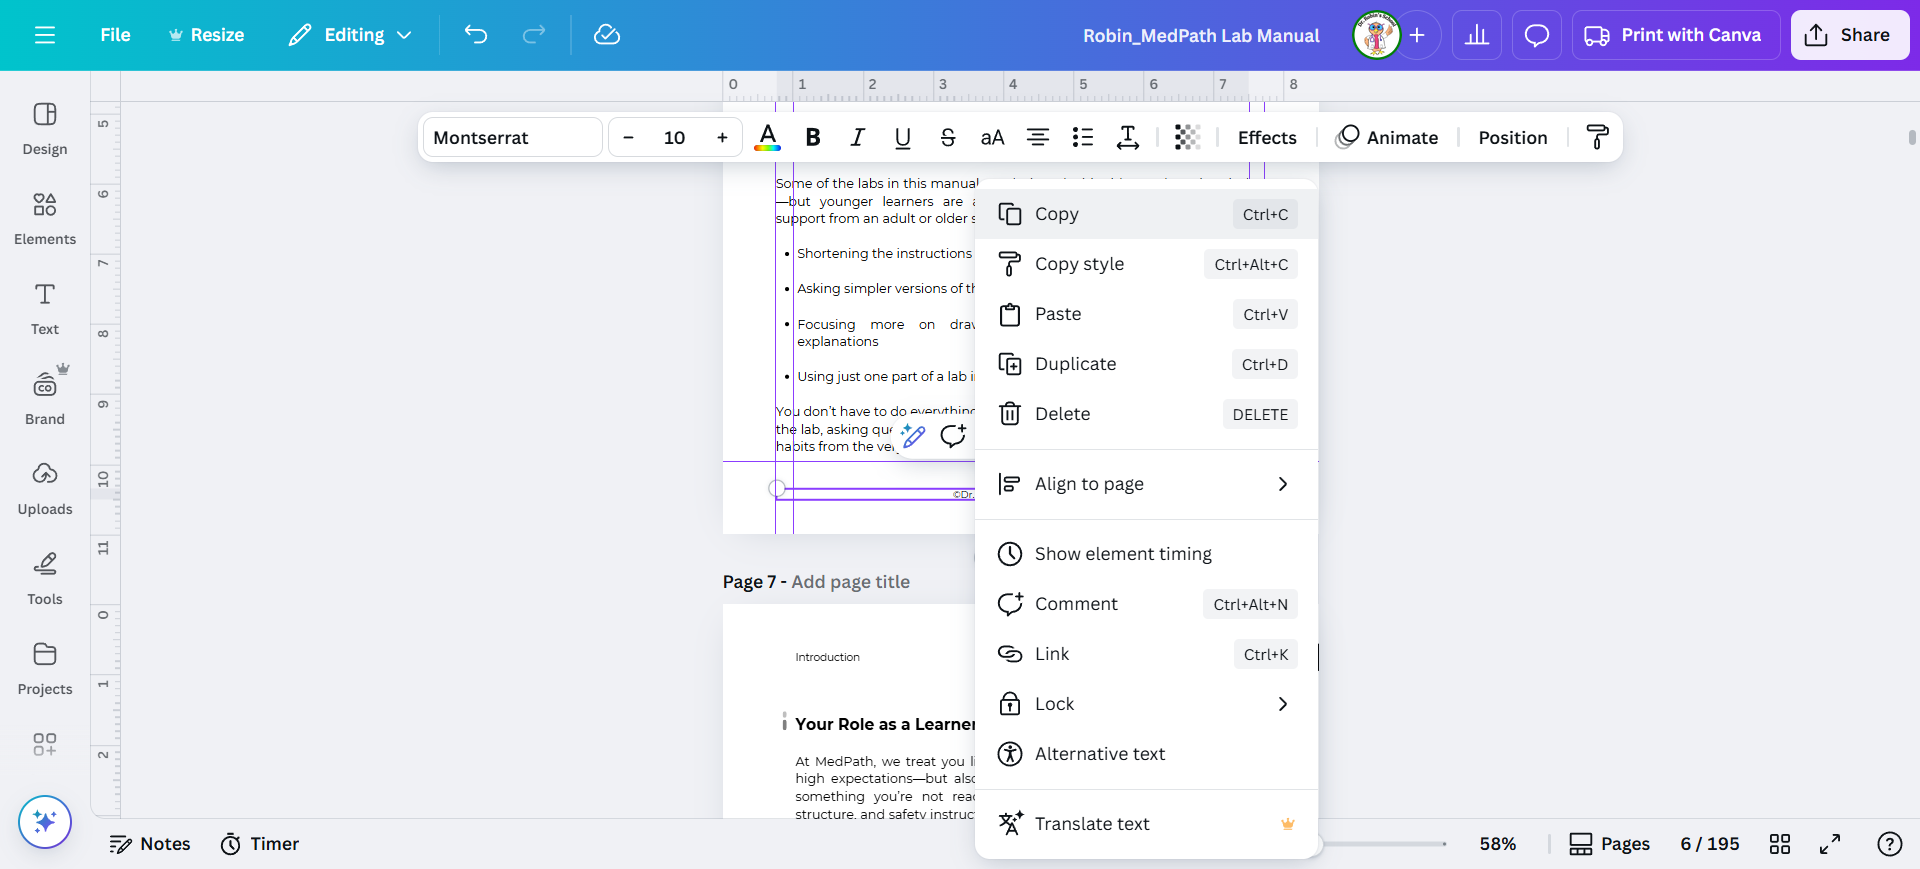Open grid view of pages
1920x869 pixels.
1780,844
